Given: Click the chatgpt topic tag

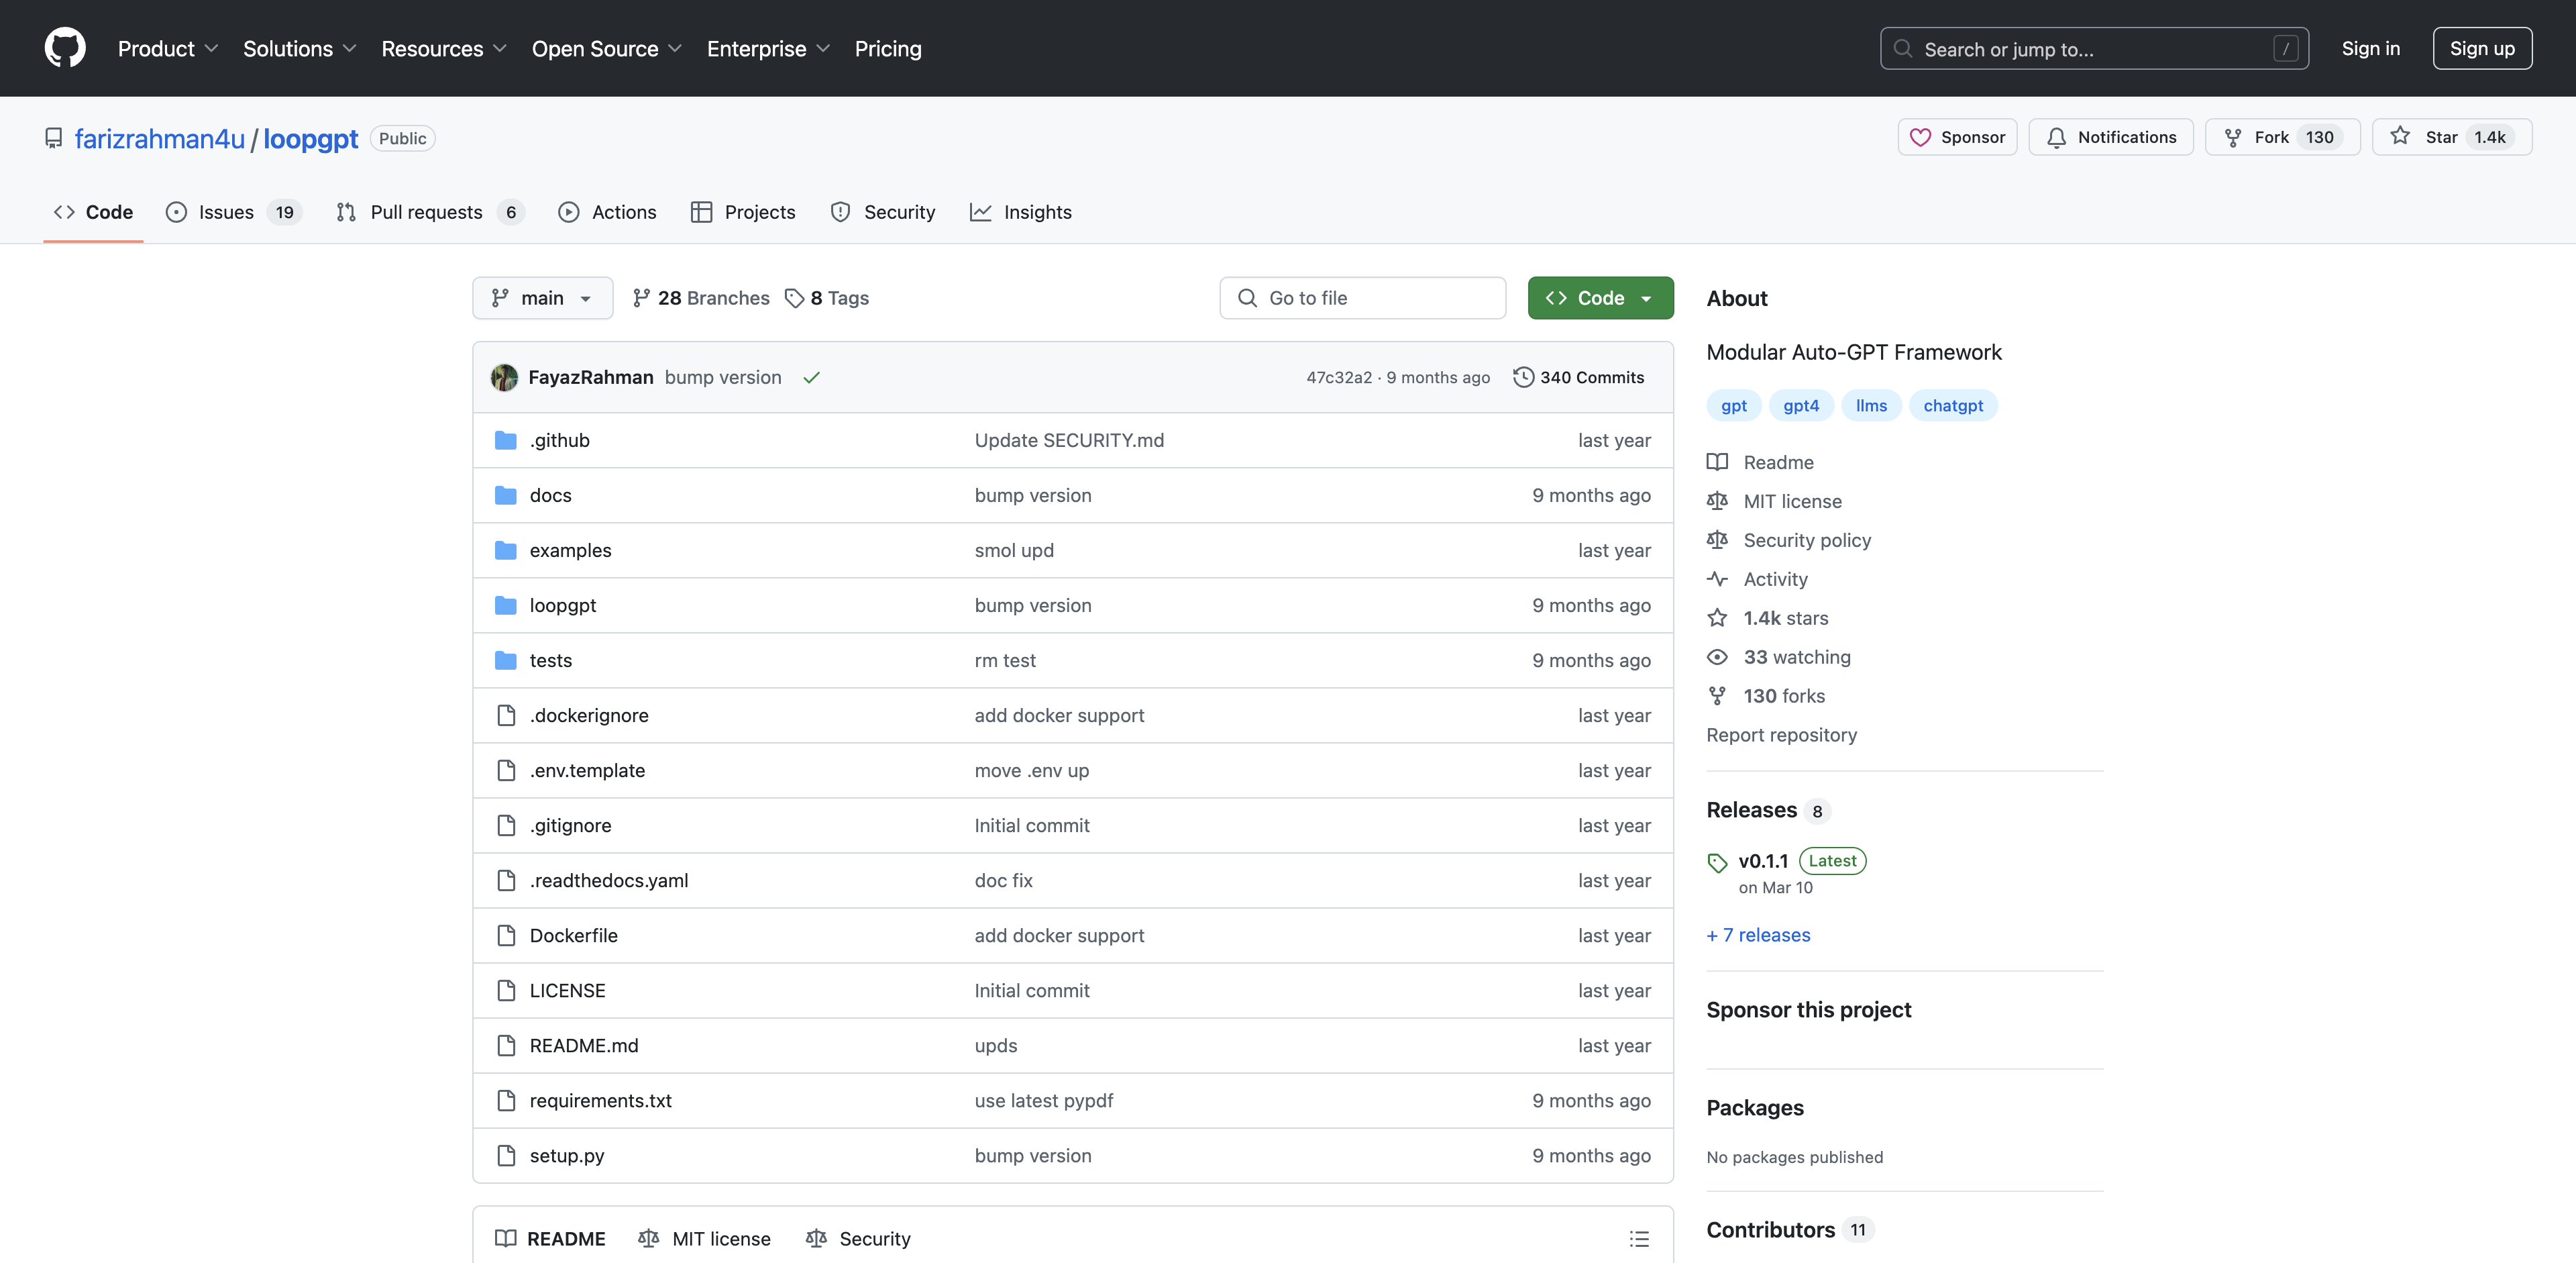Looking at the screenshot, I should 1953,405.
